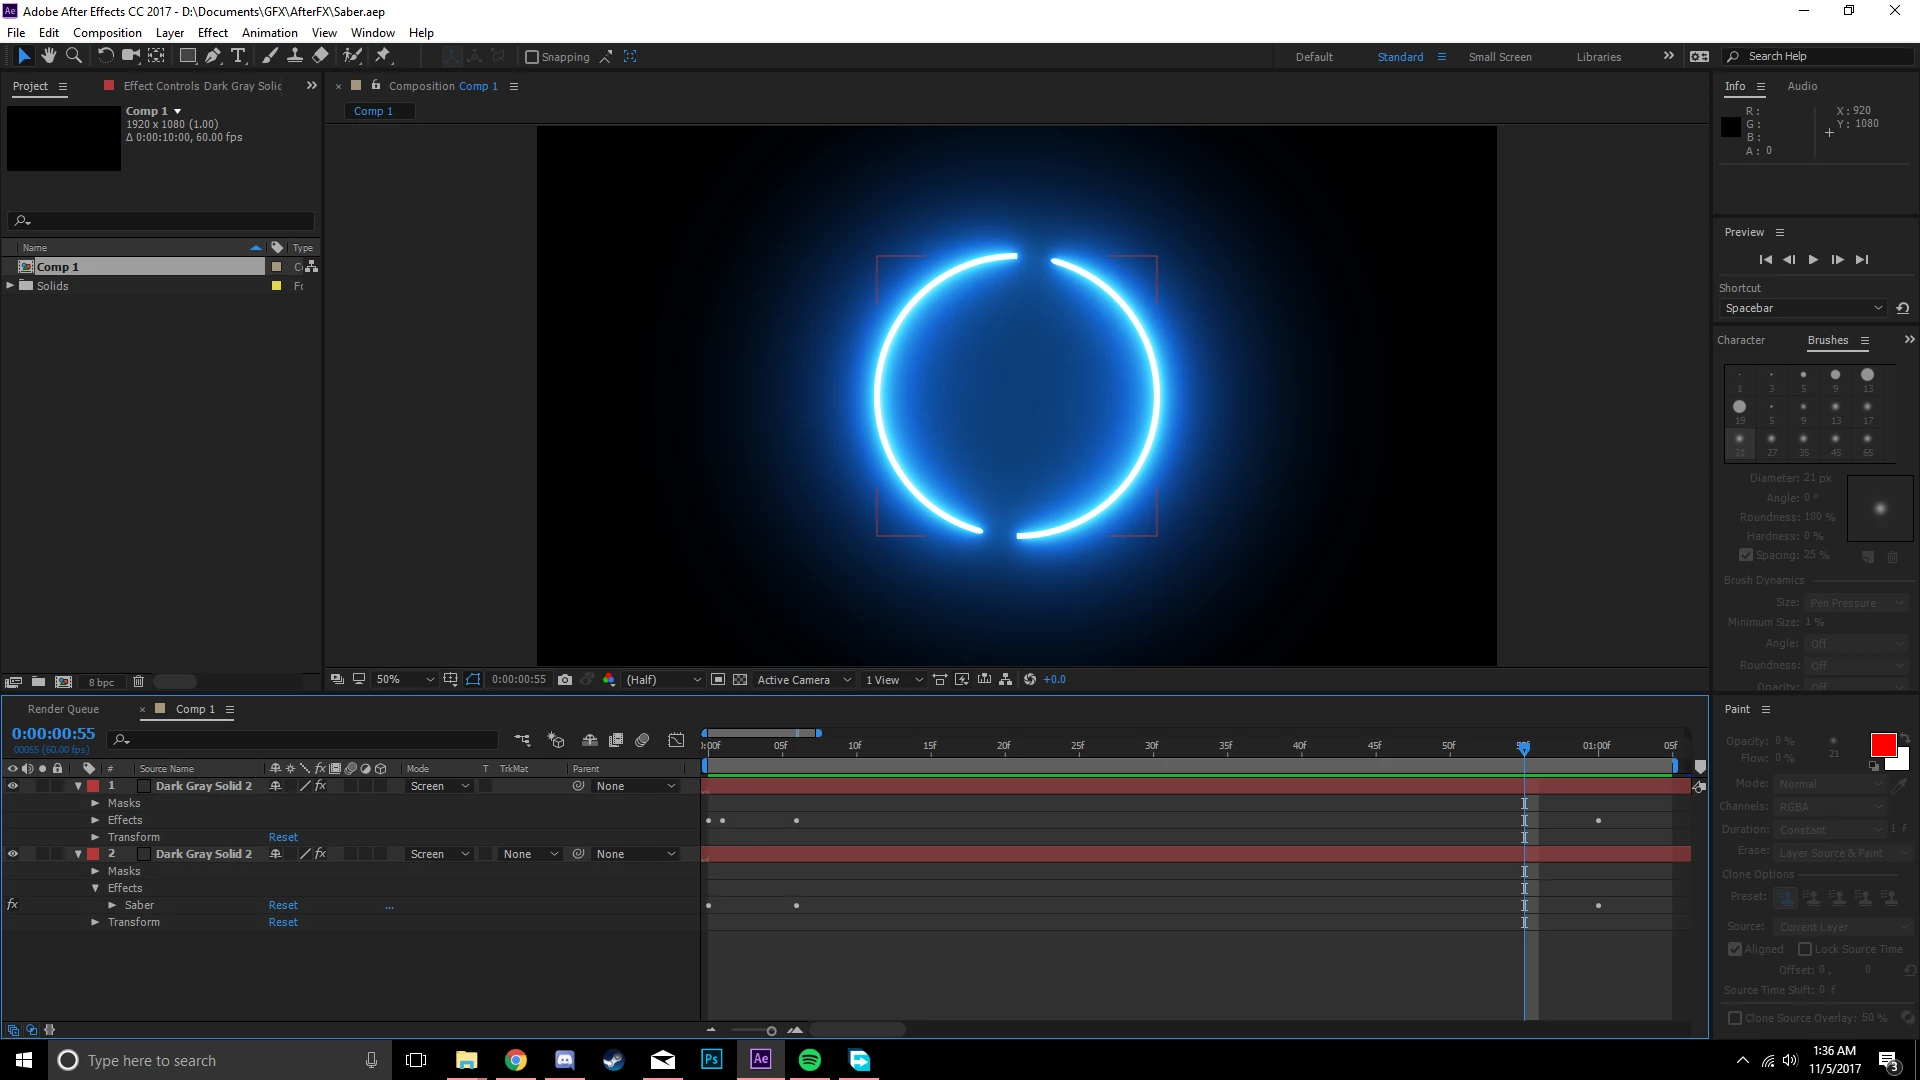
Task: Switch to the Render Queue tab
Action: tap(63, 709)
